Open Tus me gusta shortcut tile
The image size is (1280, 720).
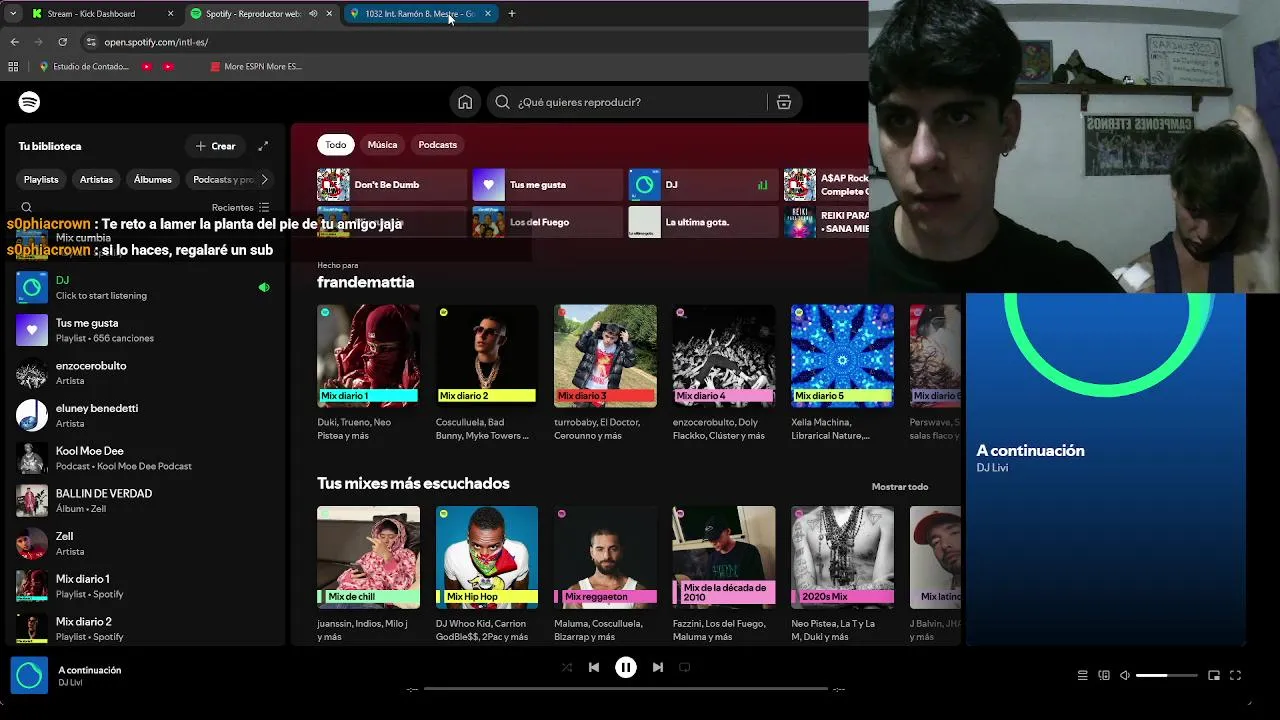pos(547,185)
